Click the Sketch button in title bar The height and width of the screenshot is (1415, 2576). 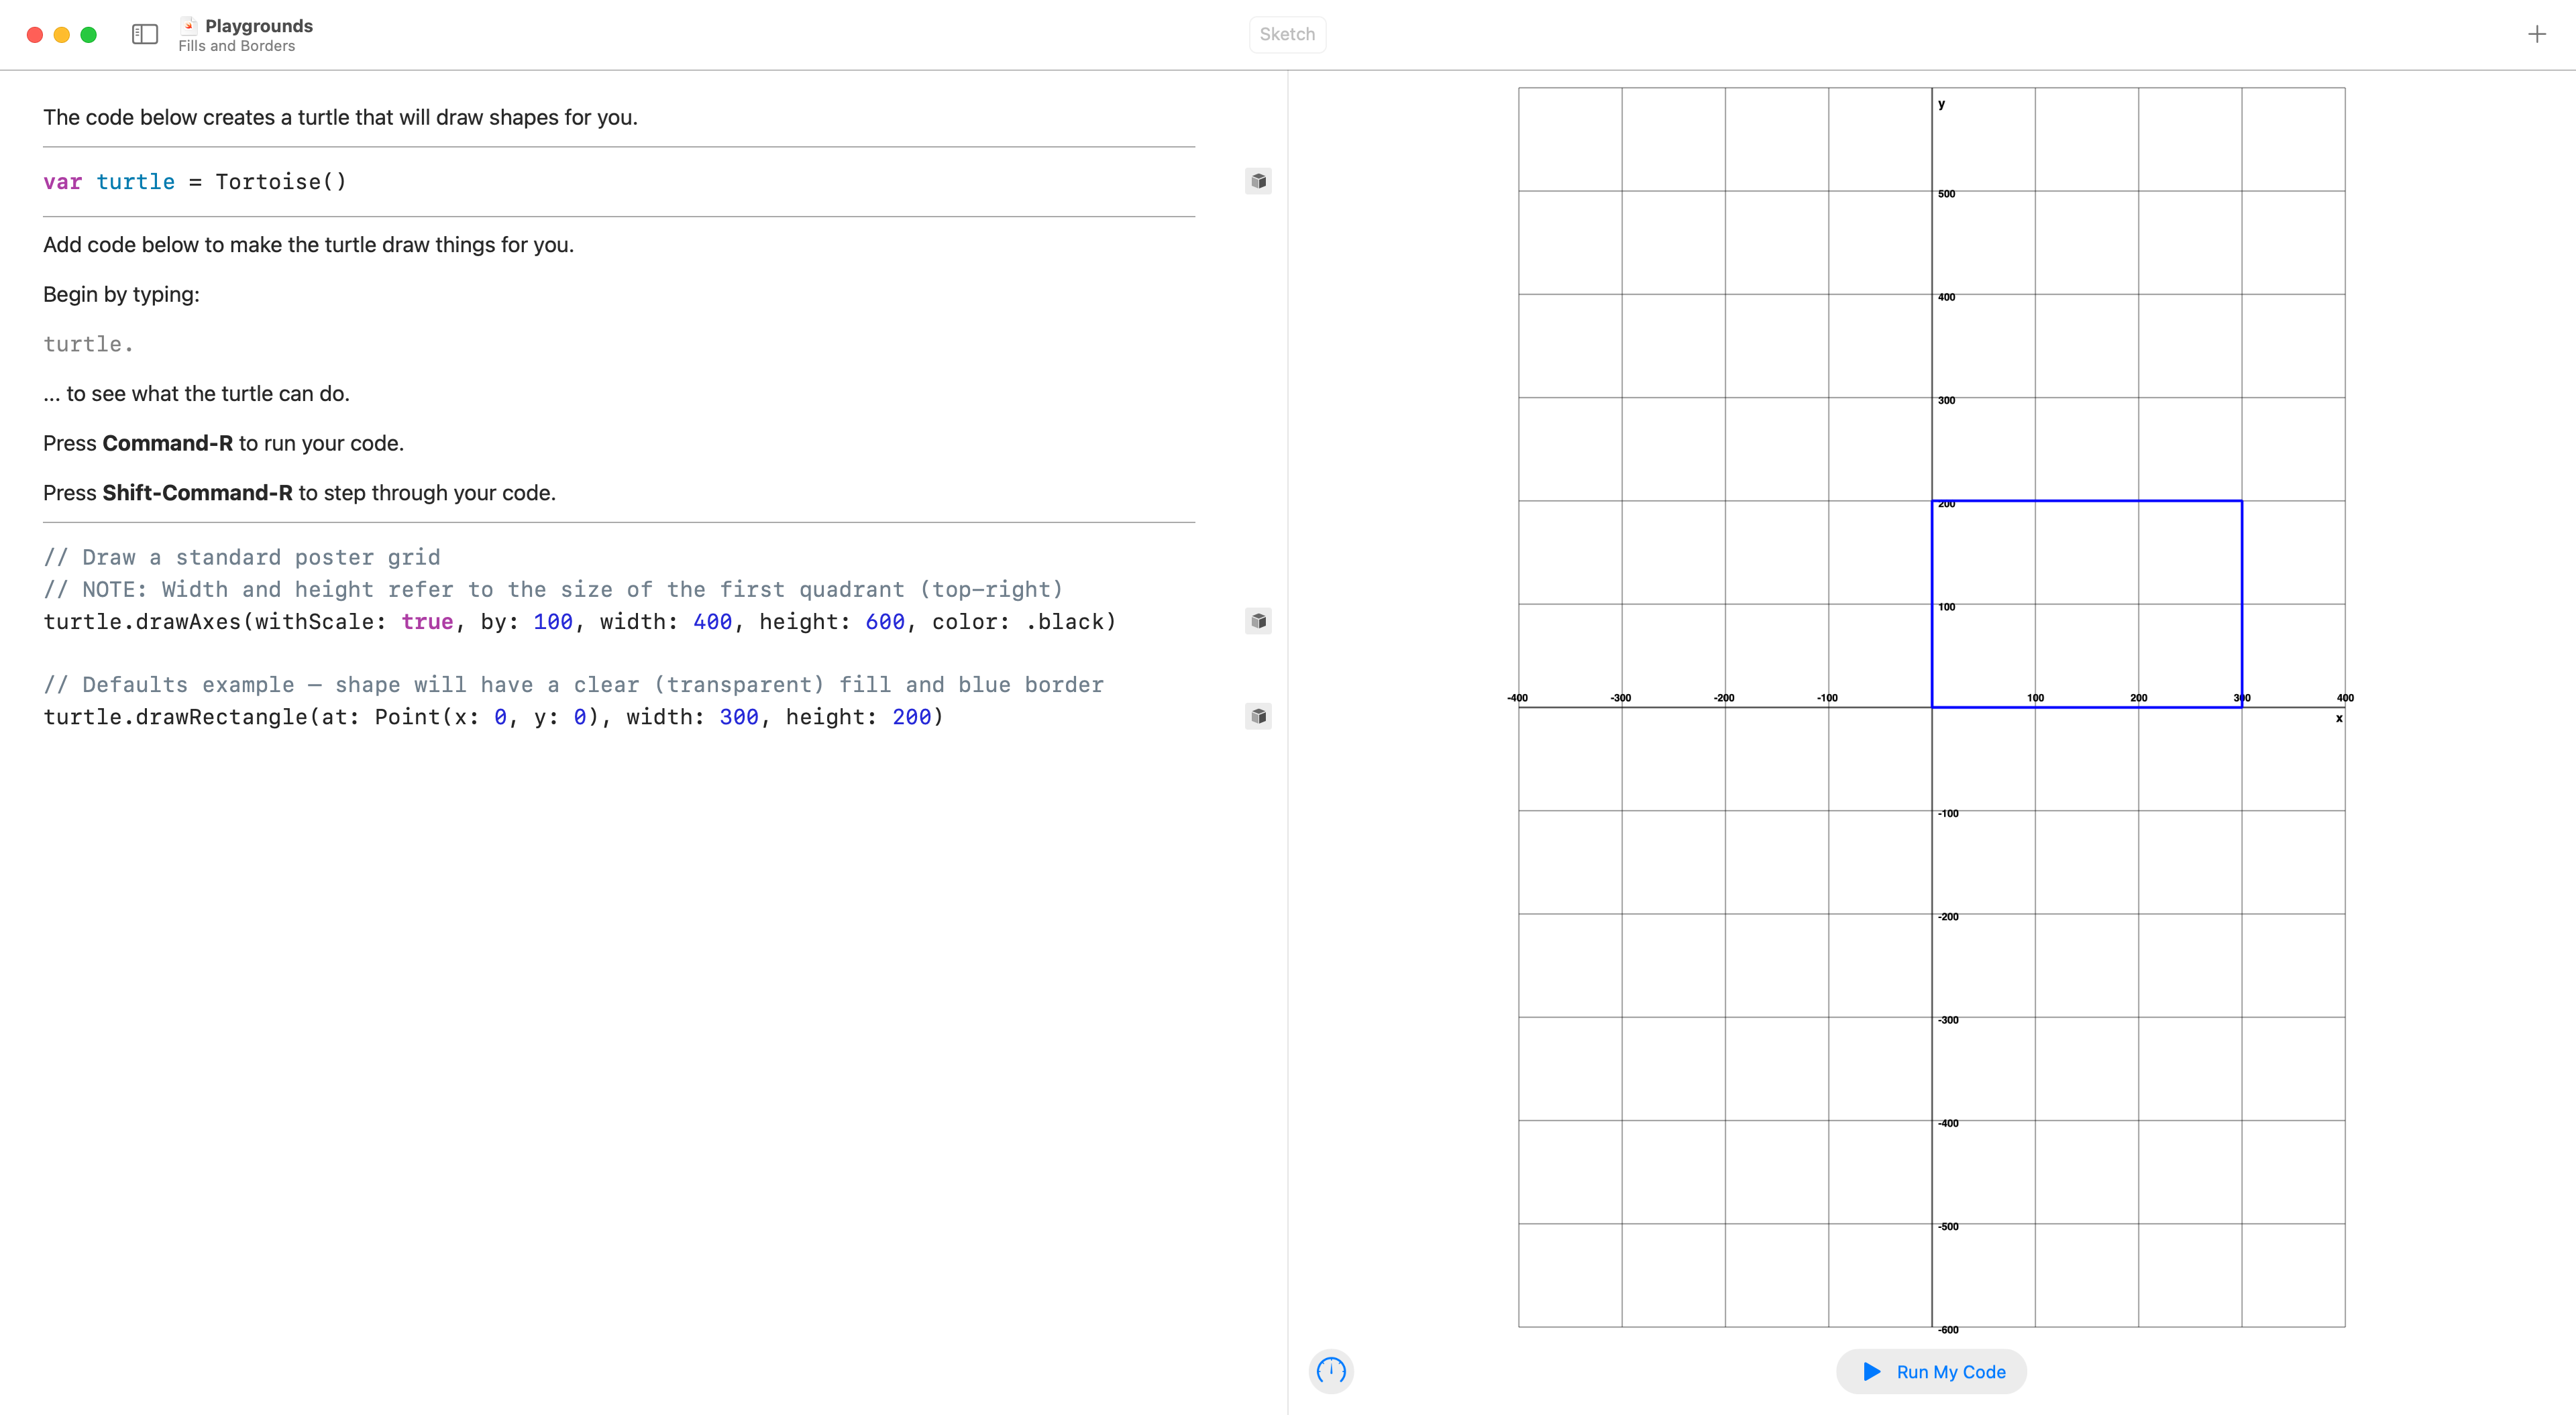coord(1287,34)
